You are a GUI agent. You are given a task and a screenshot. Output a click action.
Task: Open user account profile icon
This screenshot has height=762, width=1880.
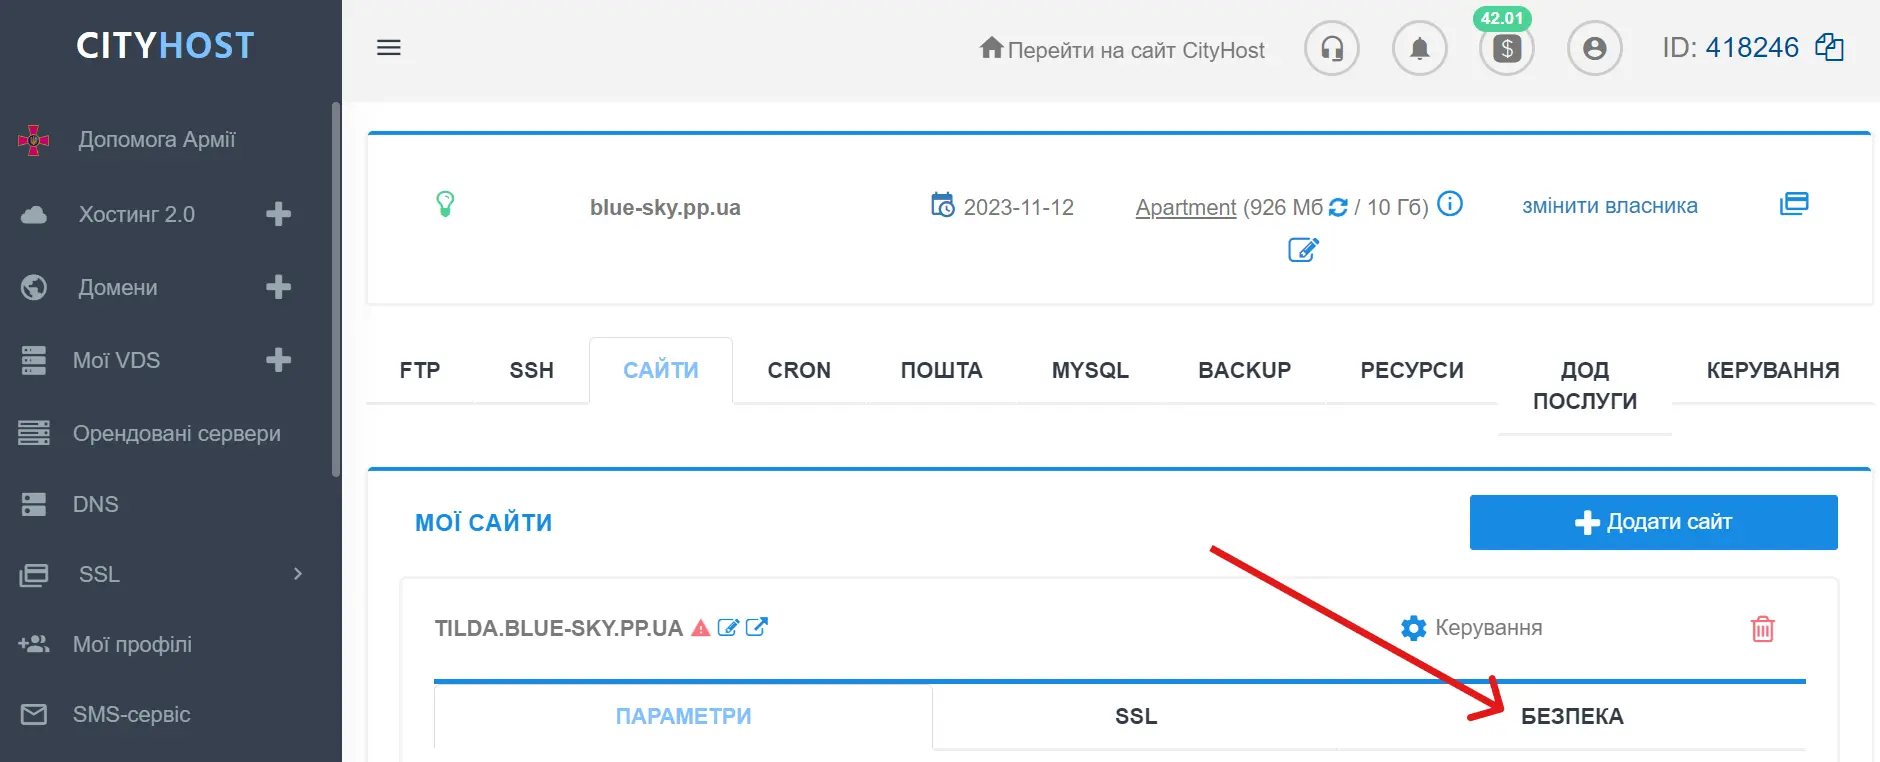click(1594, 48)
